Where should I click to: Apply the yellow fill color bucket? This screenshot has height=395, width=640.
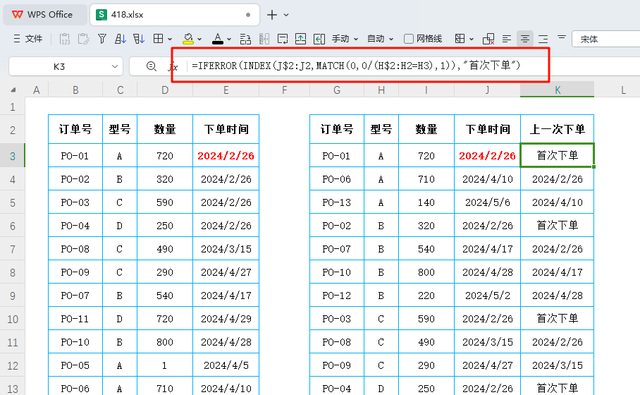pos(188,39)
